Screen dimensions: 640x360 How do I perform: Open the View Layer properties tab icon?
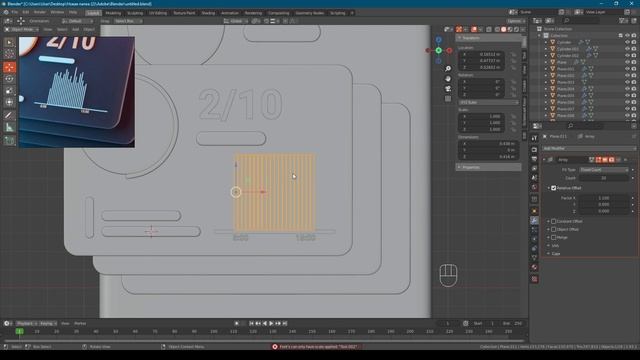534,168
